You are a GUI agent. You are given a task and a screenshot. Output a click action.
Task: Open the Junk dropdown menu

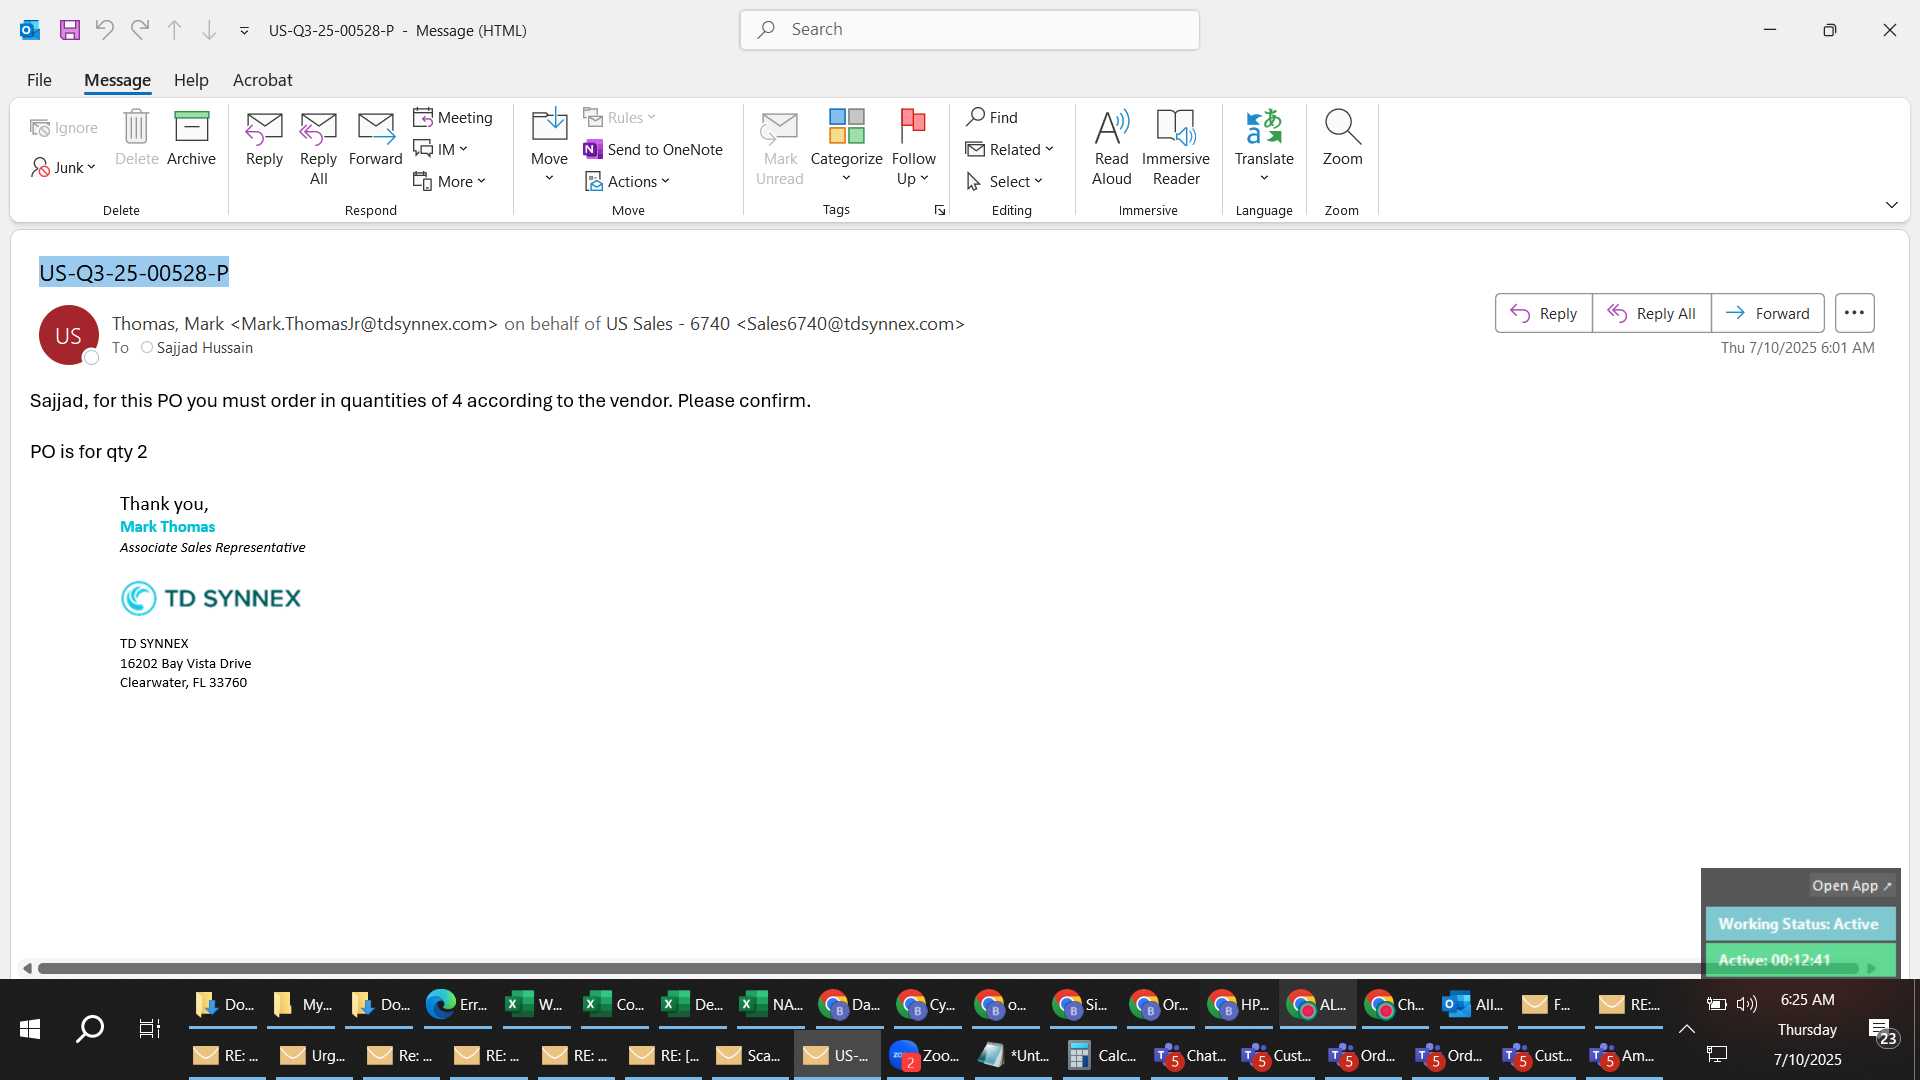tap(63, 167)
